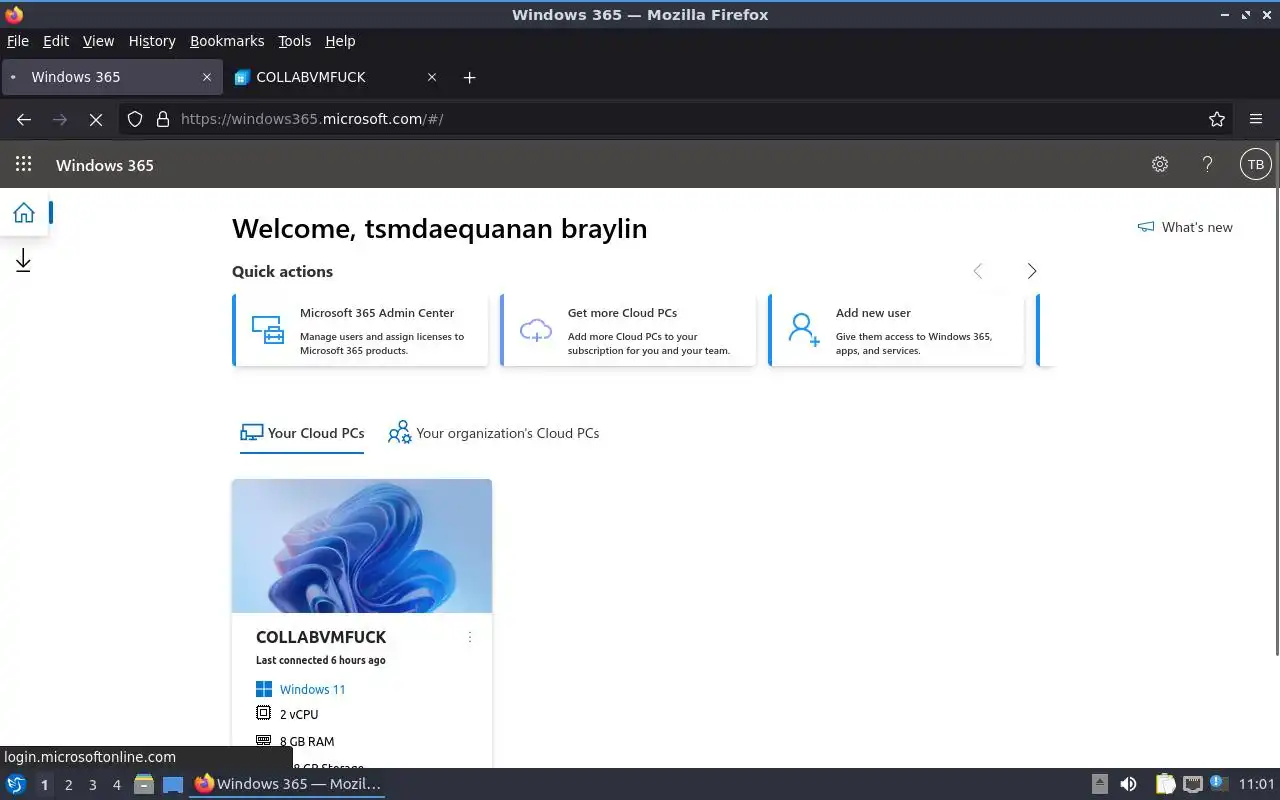The height and width of the screenshot is (800, 1280).
Task: Open the clipboard tray icon
Action: click(1165, 784)
